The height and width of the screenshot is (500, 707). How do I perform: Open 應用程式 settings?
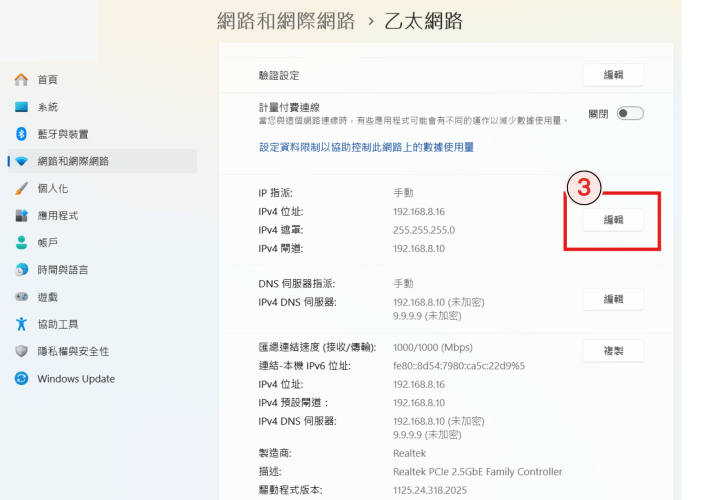pyautogui.click(x=102, y=216)
